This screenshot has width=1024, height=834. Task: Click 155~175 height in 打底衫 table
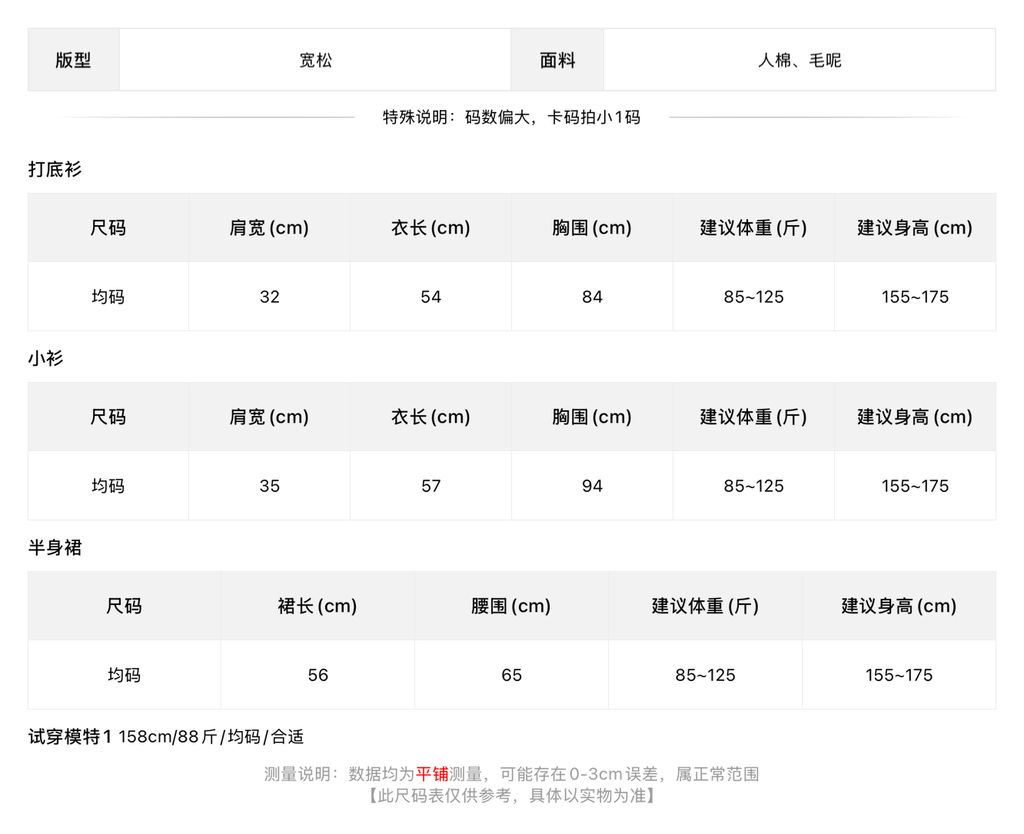coord(915,297)
